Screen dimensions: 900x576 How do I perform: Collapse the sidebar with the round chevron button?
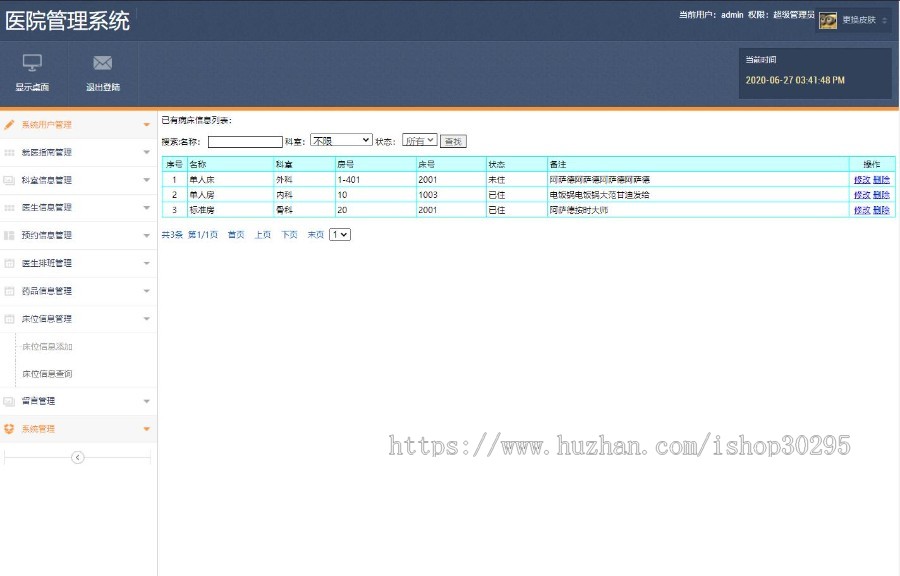(77, 457)
